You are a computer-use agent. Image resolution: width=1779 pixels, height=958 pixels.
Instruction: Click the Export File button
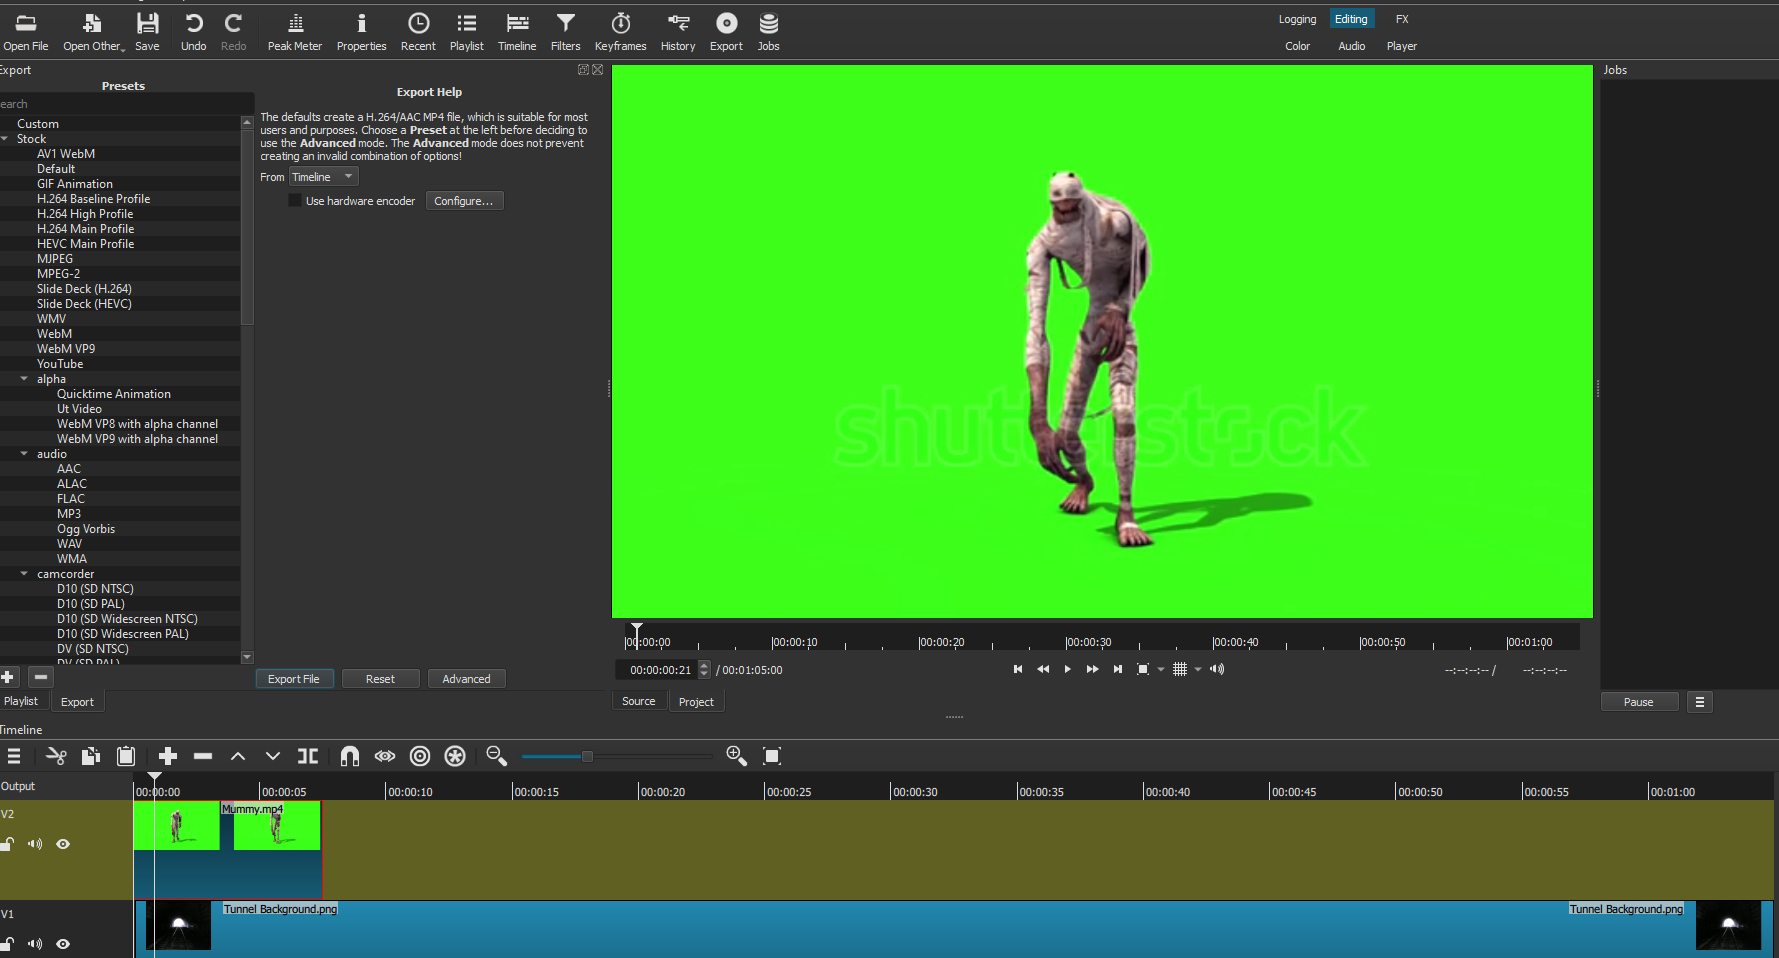(x=294, y=678)
